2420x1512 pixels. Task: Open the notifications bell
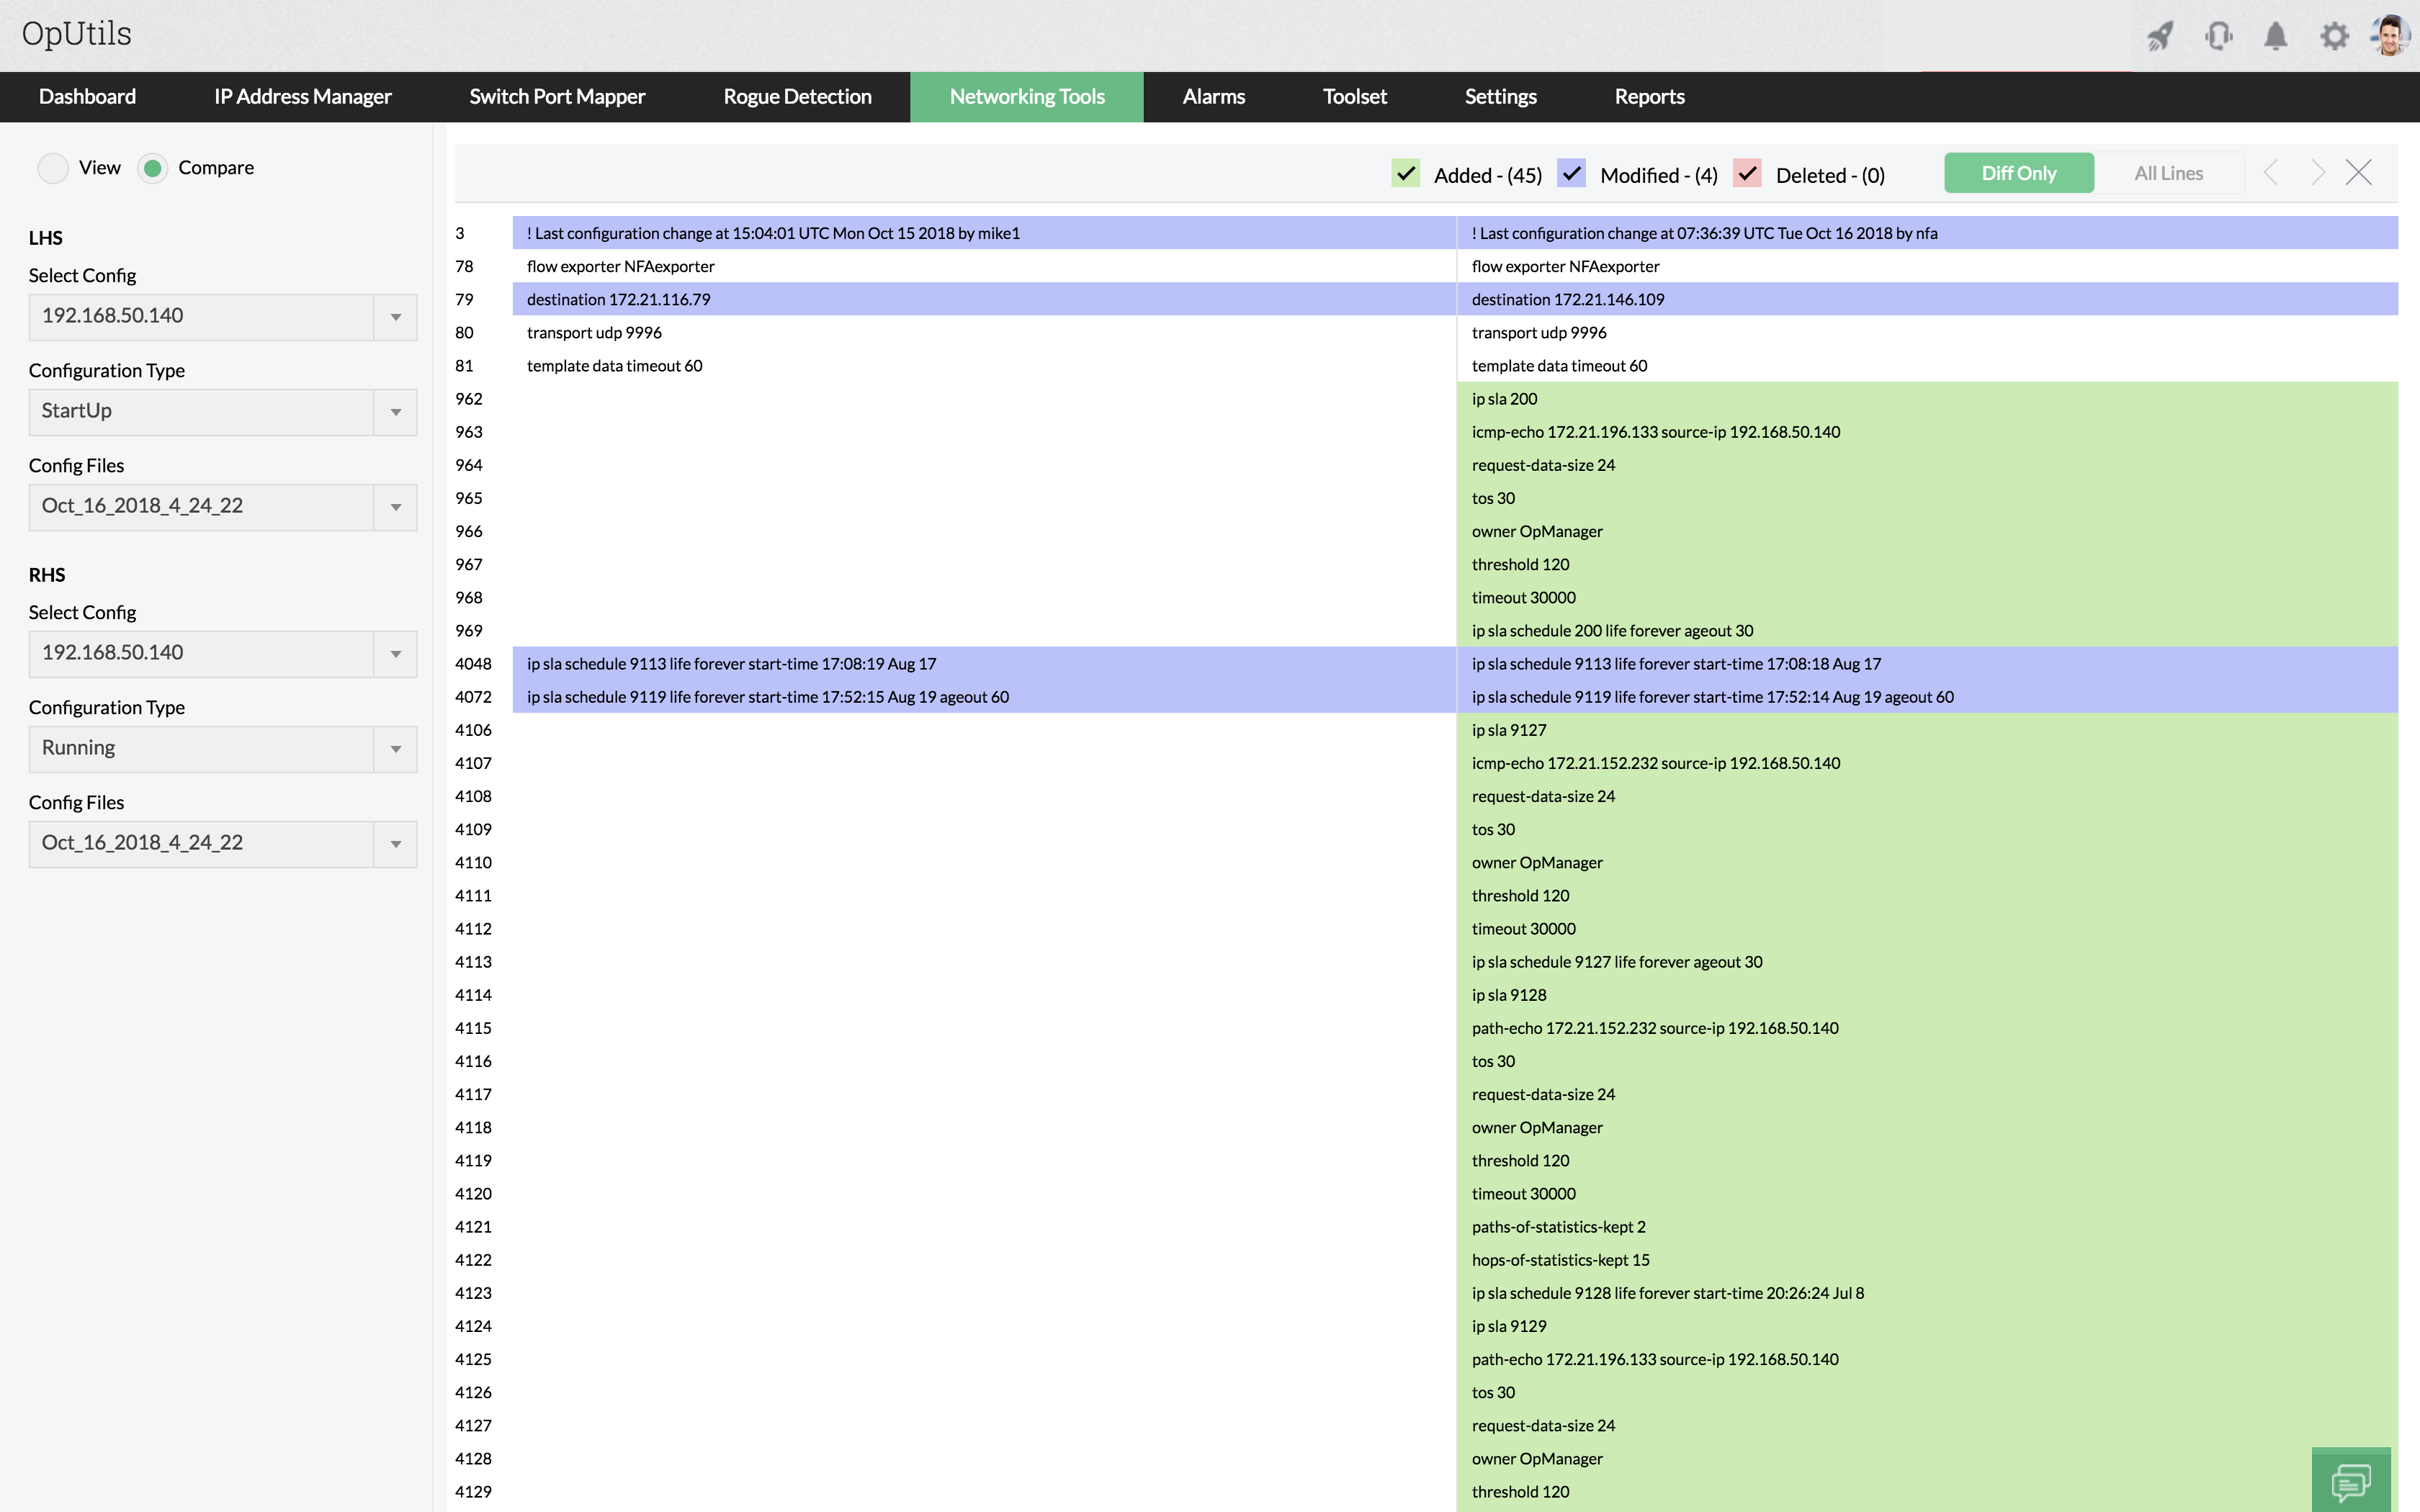click(2275, 36)
